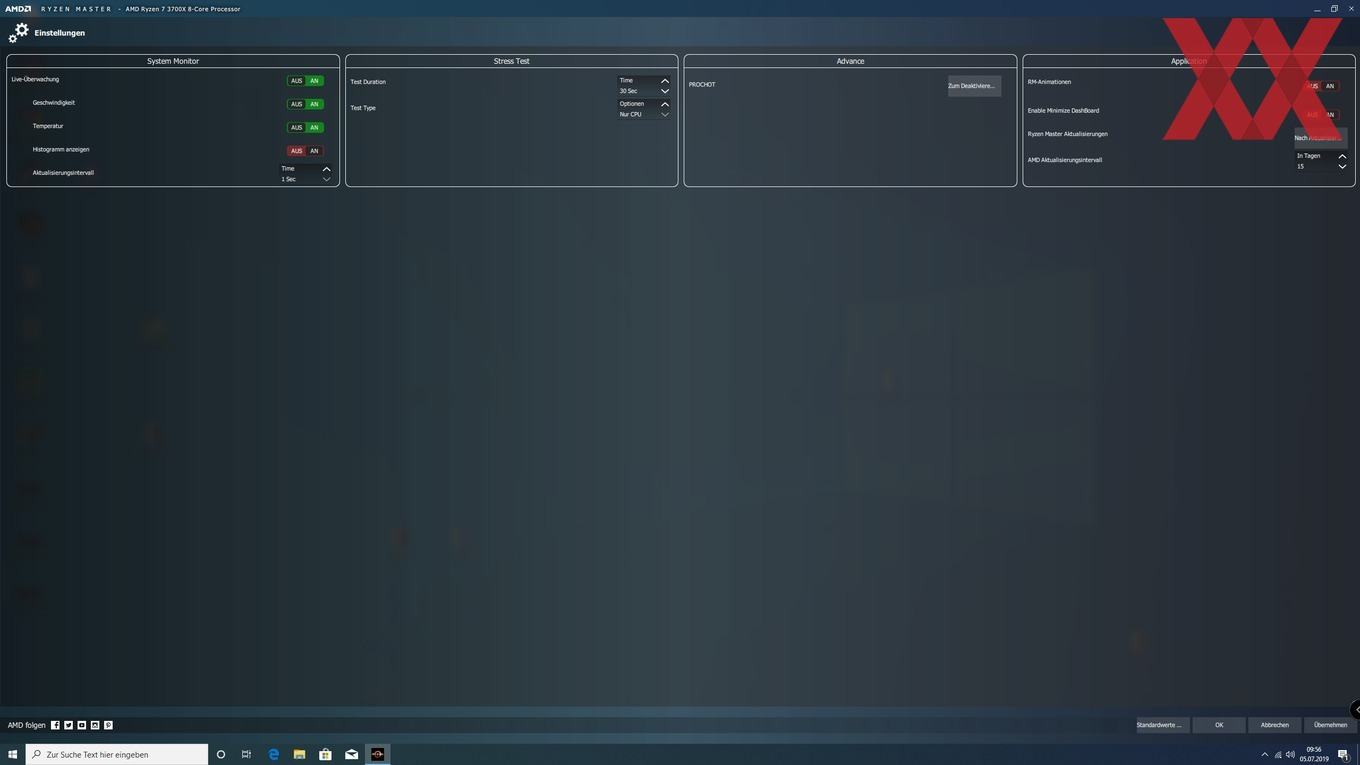Decrease AMD Aktualisierungsintervall days down arrow

tap(1342, 166)
